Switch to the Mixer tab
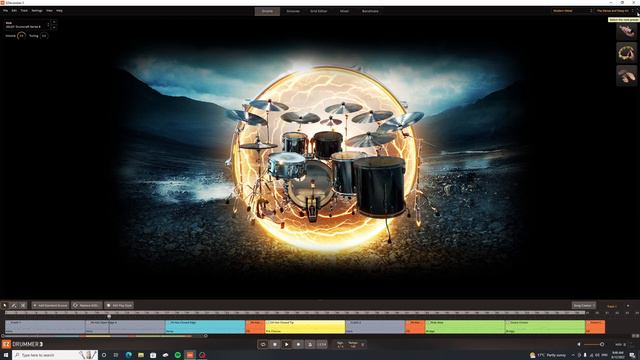The width and height of the screenshot is (640, 360). [344, 11]
